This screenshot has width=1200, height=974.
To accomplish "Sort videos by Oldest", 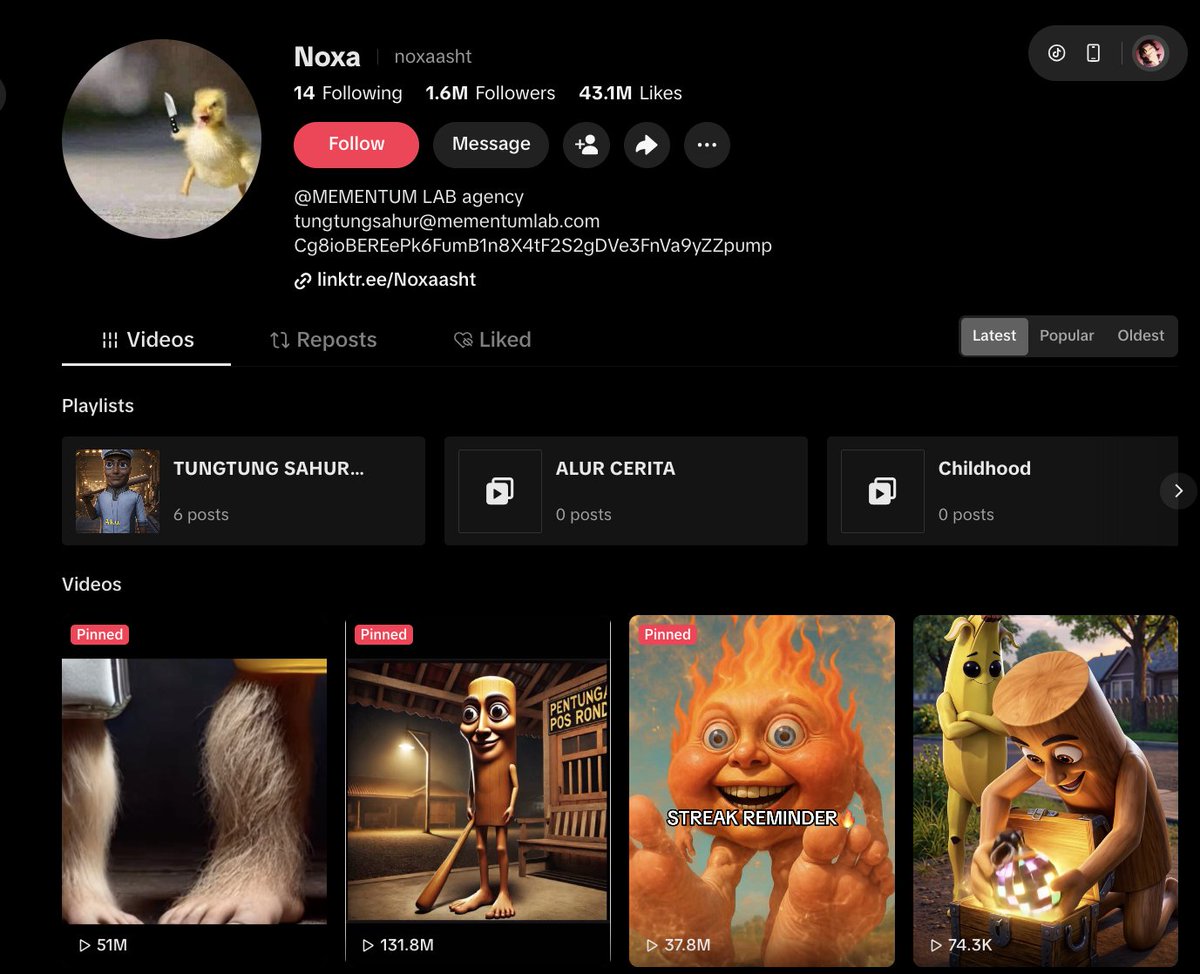I will click(1141, 336).
